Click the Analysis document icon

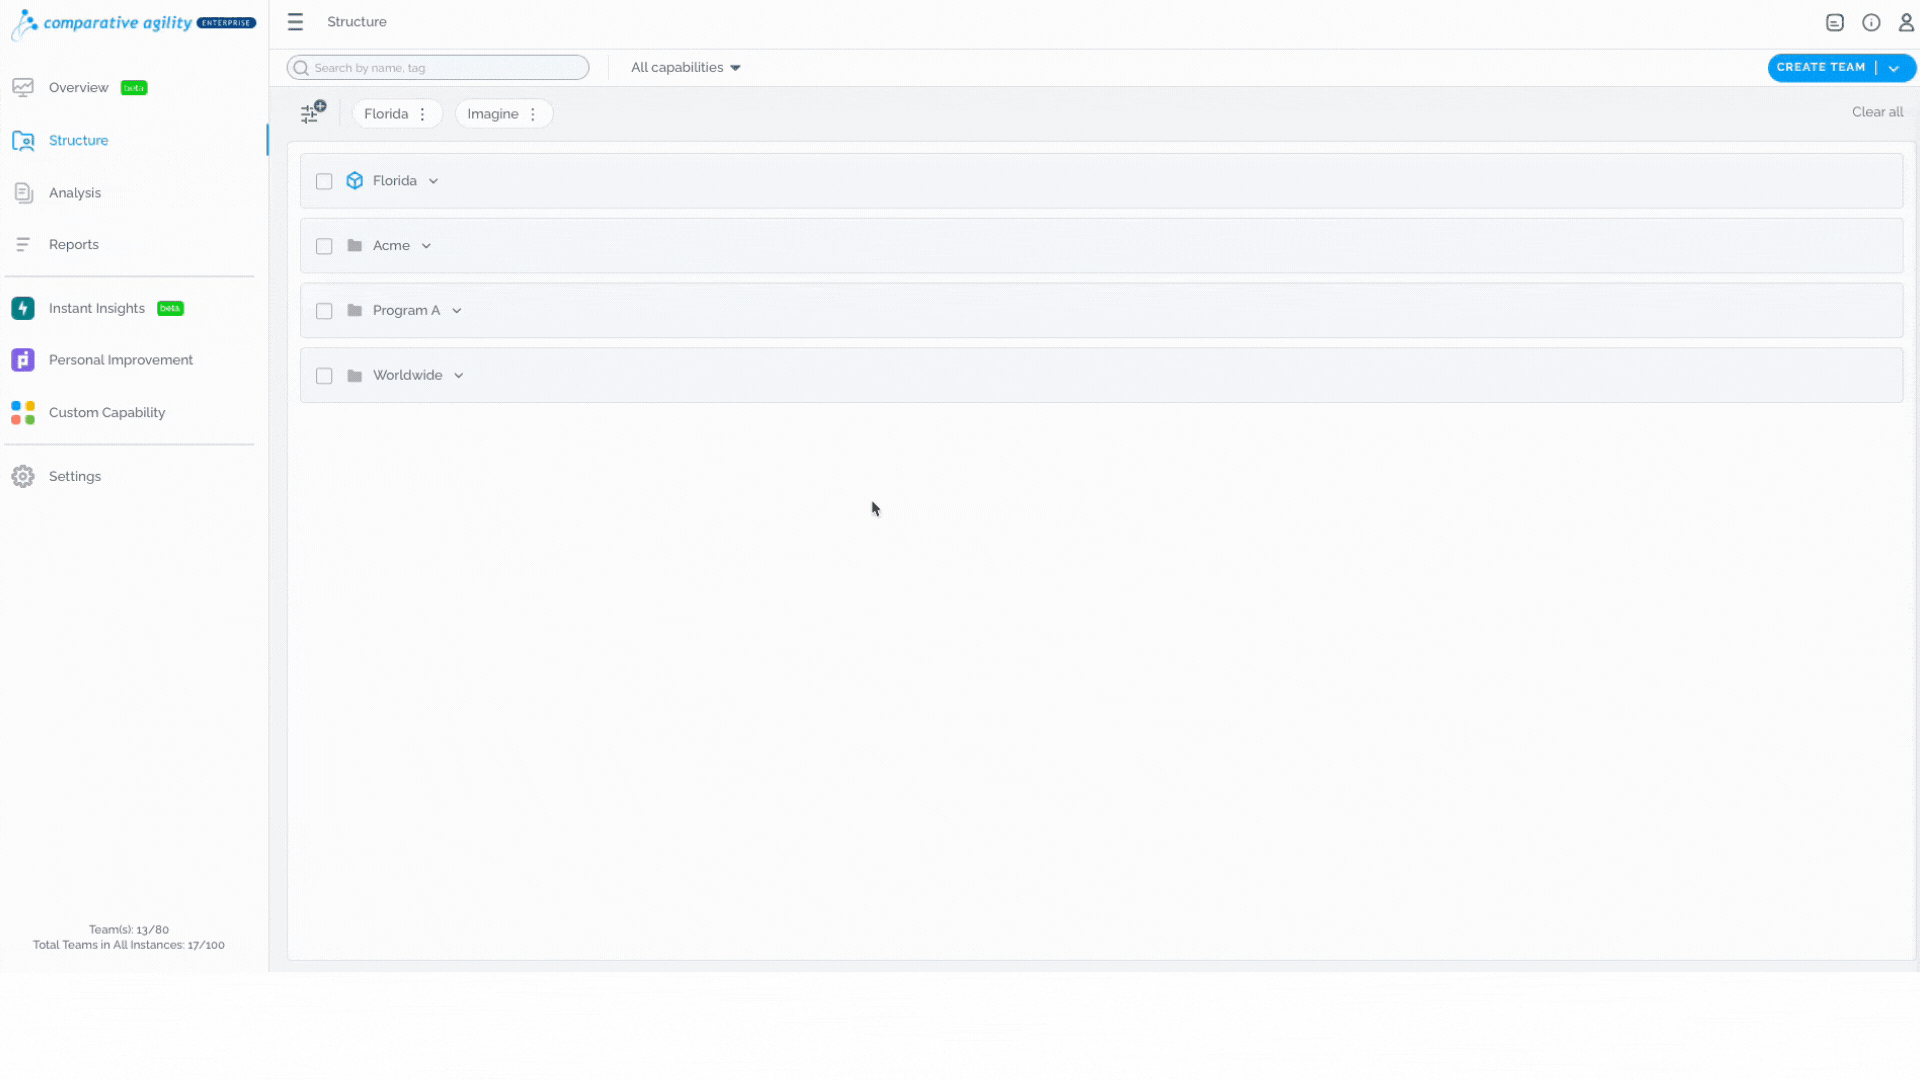[x=23, y=193]
